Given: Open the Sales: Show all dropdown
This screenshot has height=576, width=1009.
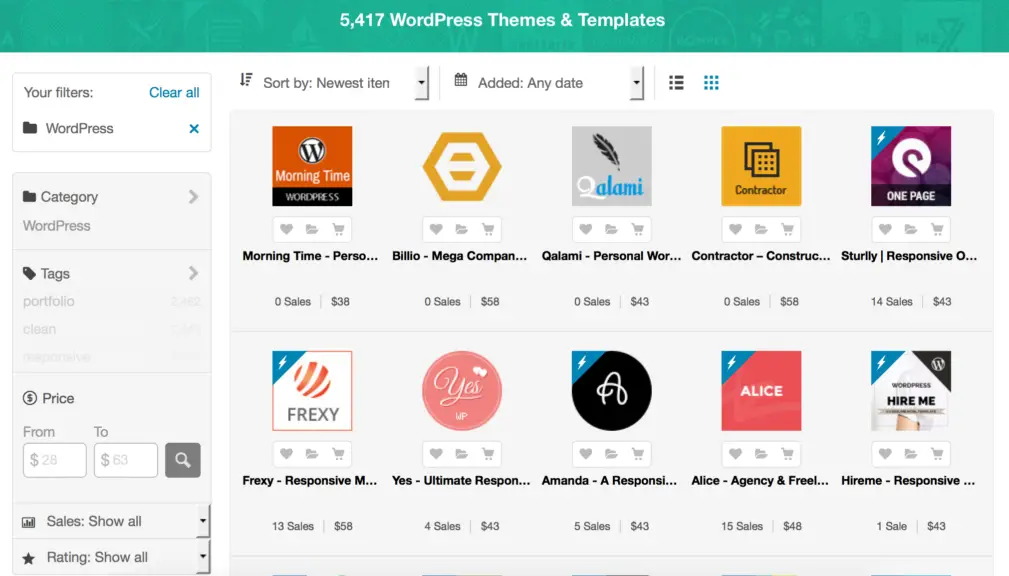Looking at the screenshot, I should (x=112, y=521).
